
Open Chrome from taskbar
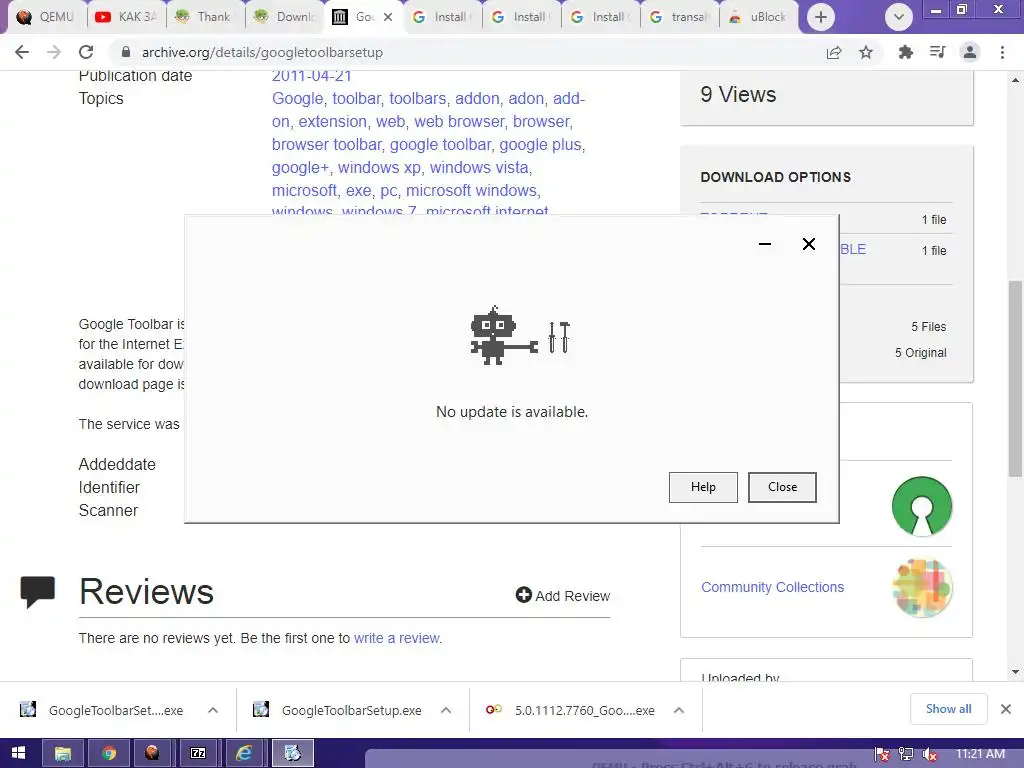[108, 753]
